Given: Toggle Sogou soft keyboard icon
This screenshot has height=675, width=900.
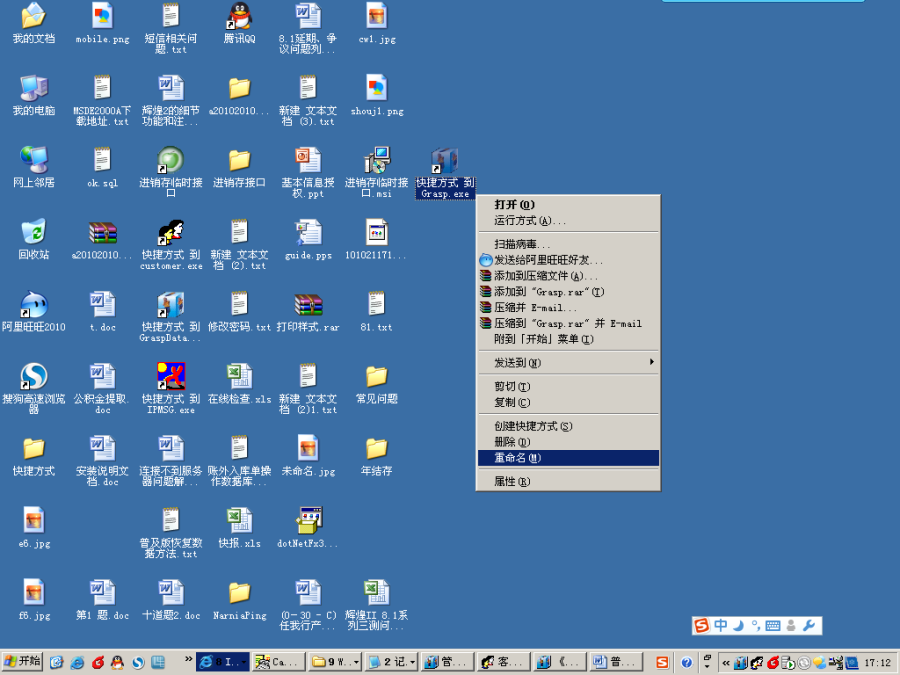Looking at the screenshot, I should [772, 626].
